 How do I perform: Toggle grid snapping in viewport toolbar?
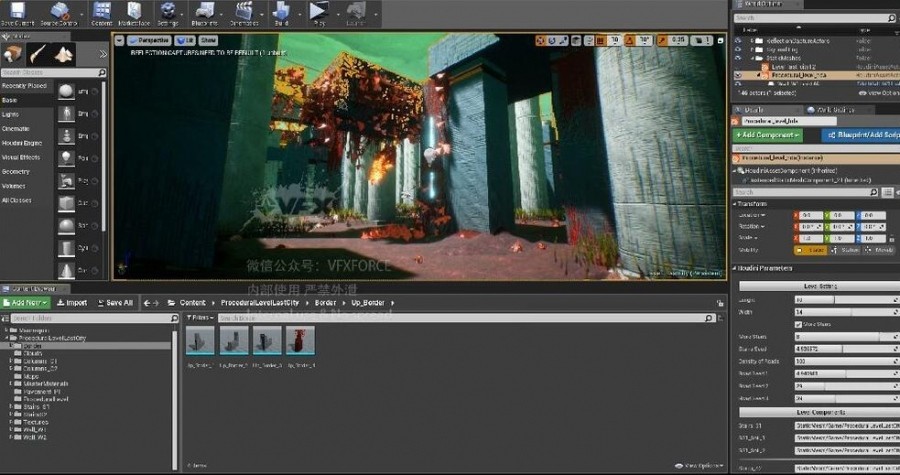pyautogui.click(x=600, y=41)
